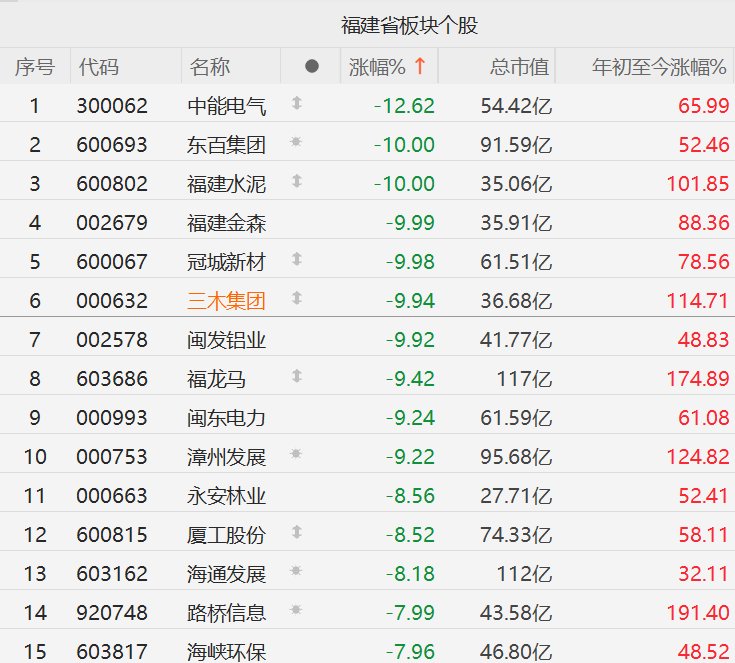Image resolution: width=735 pixels, height=663 pixels.
Task: Sort by 总市值 column header
Action: click(x=519, y=67)
